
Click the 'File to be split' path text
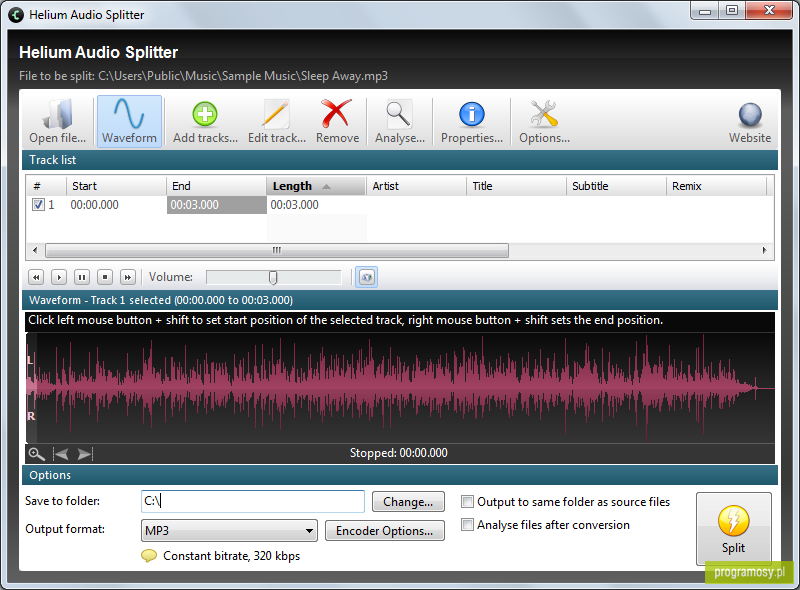click(x=204, y=76)
